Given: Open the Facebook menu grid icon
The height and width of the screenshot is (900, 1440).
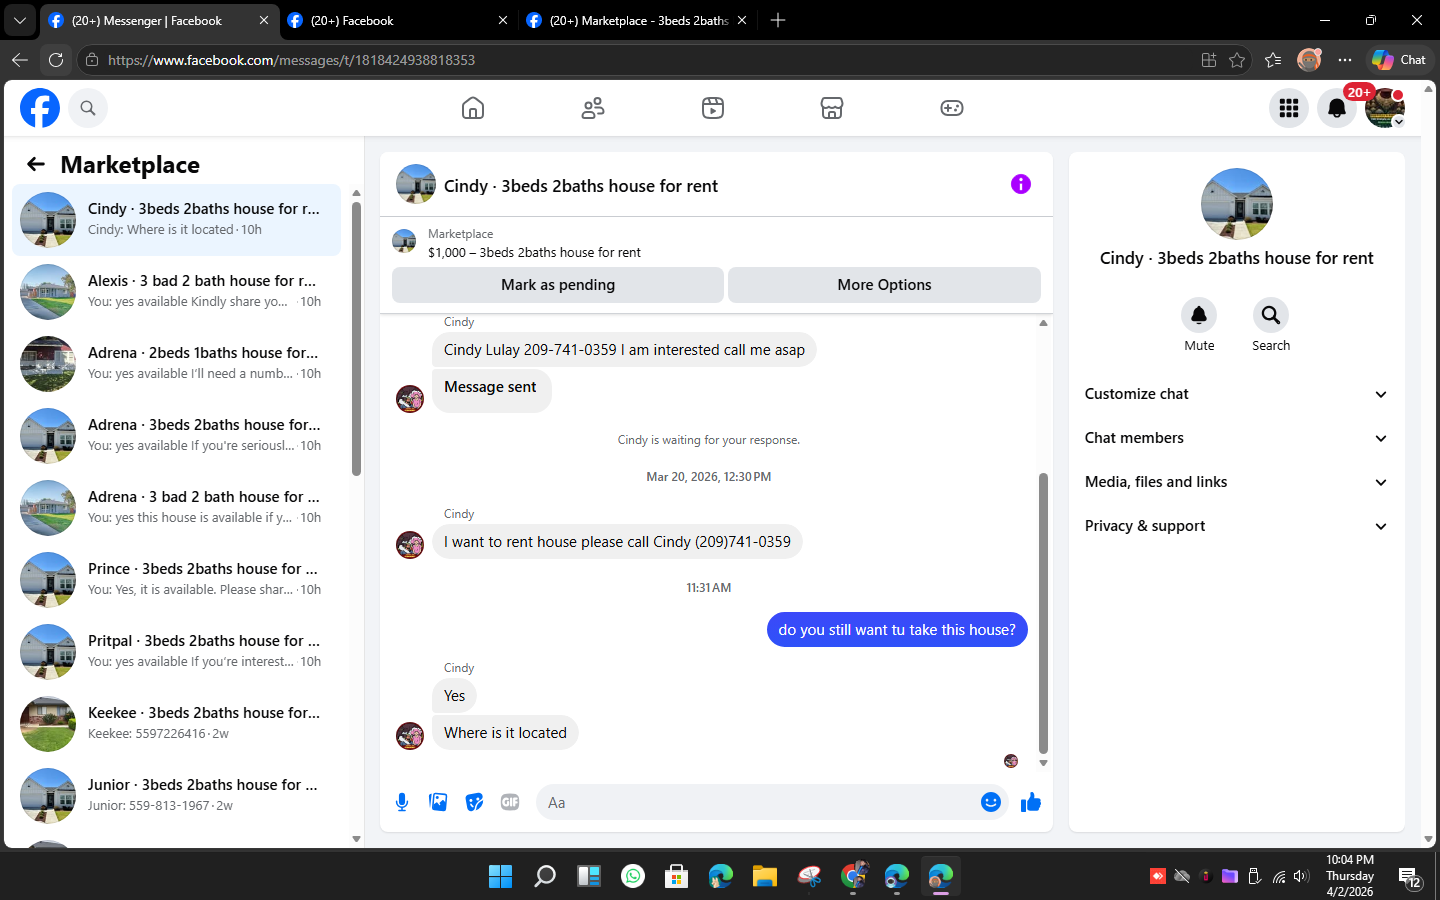Looking at the screenshot, I should click(x=1289, y=108).
